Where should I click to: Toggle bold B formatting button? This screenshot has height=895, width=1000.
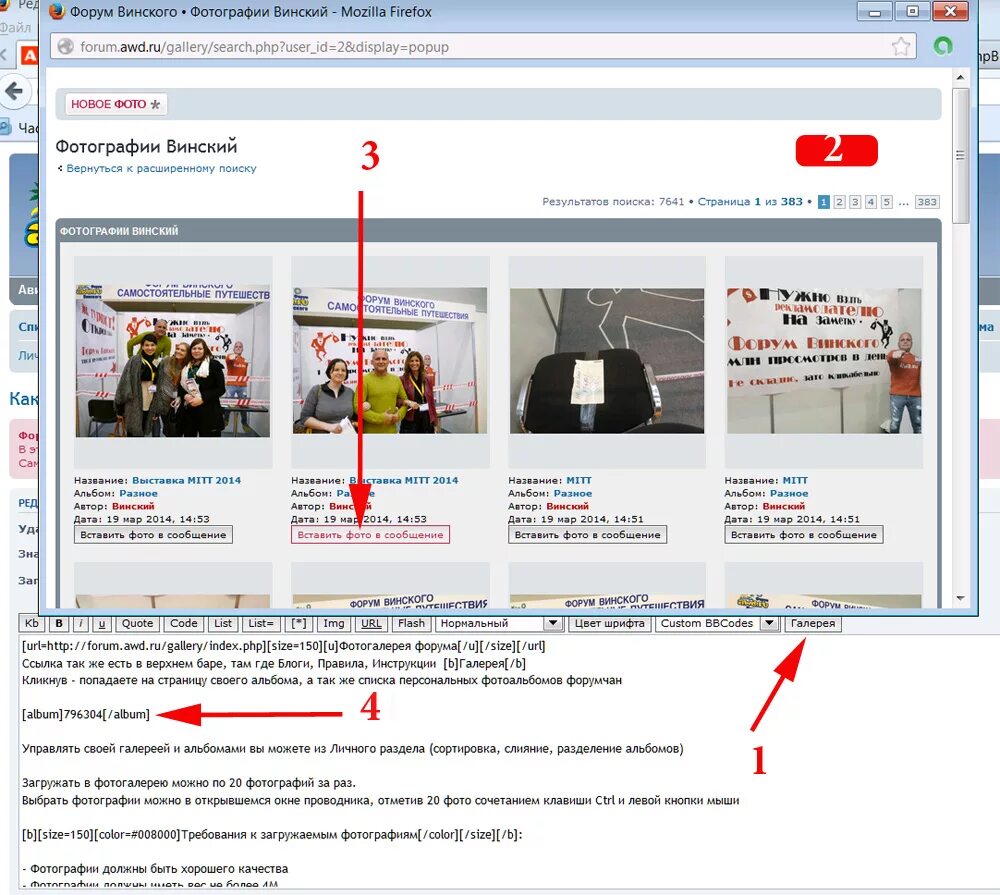[x=59, y=623]
